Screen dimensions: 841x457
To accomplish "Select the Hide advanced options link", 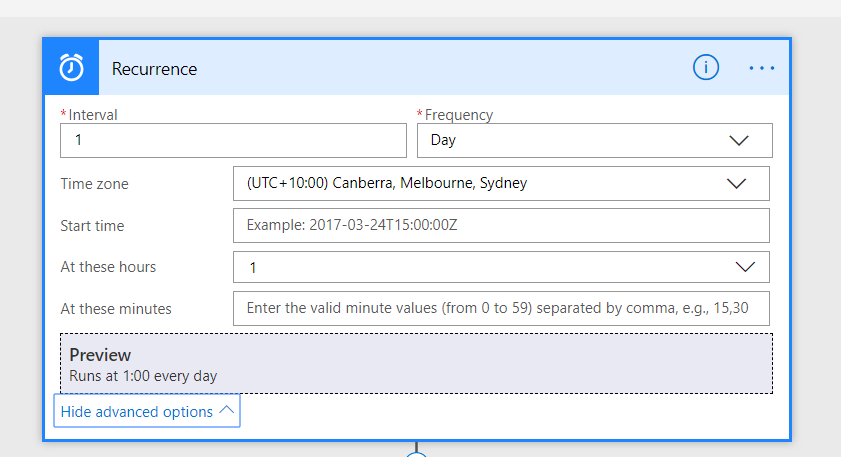I will coord(137,411).
